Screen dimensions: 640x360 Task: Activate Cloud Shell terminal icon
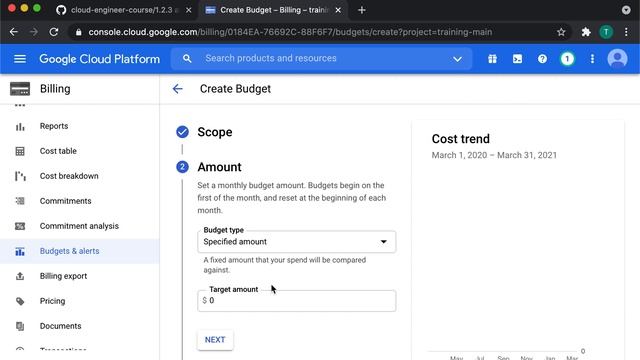coord(517,59)
